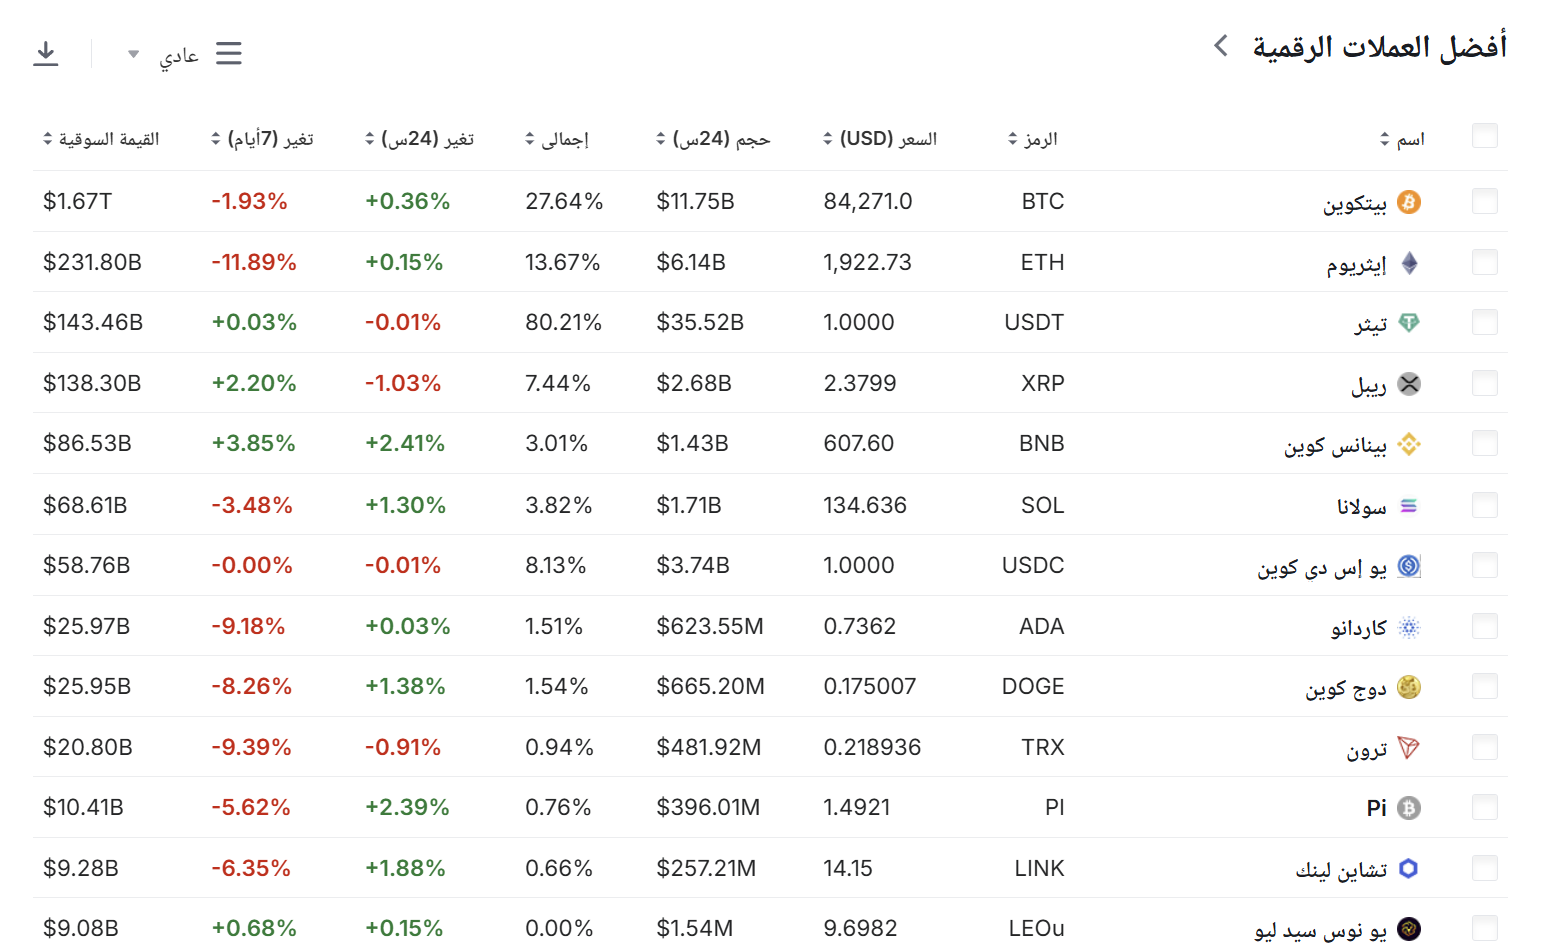Image resolution: width=1552 pixels, height=952 pixels.
Task: Open the كاردانو coin link
Action: click(x=1359, y=629)
